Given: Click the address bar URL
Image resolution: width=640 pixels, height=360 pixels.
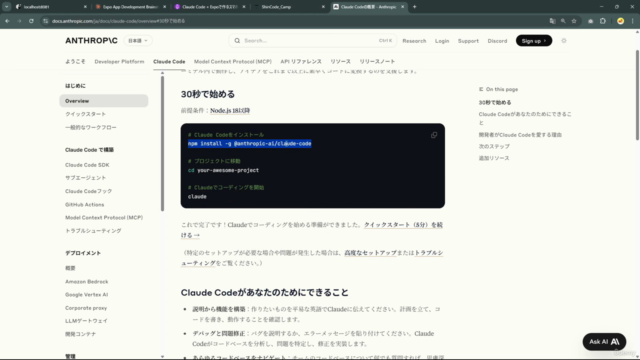Looking at the screenshot, I should [x=118, y=21].
